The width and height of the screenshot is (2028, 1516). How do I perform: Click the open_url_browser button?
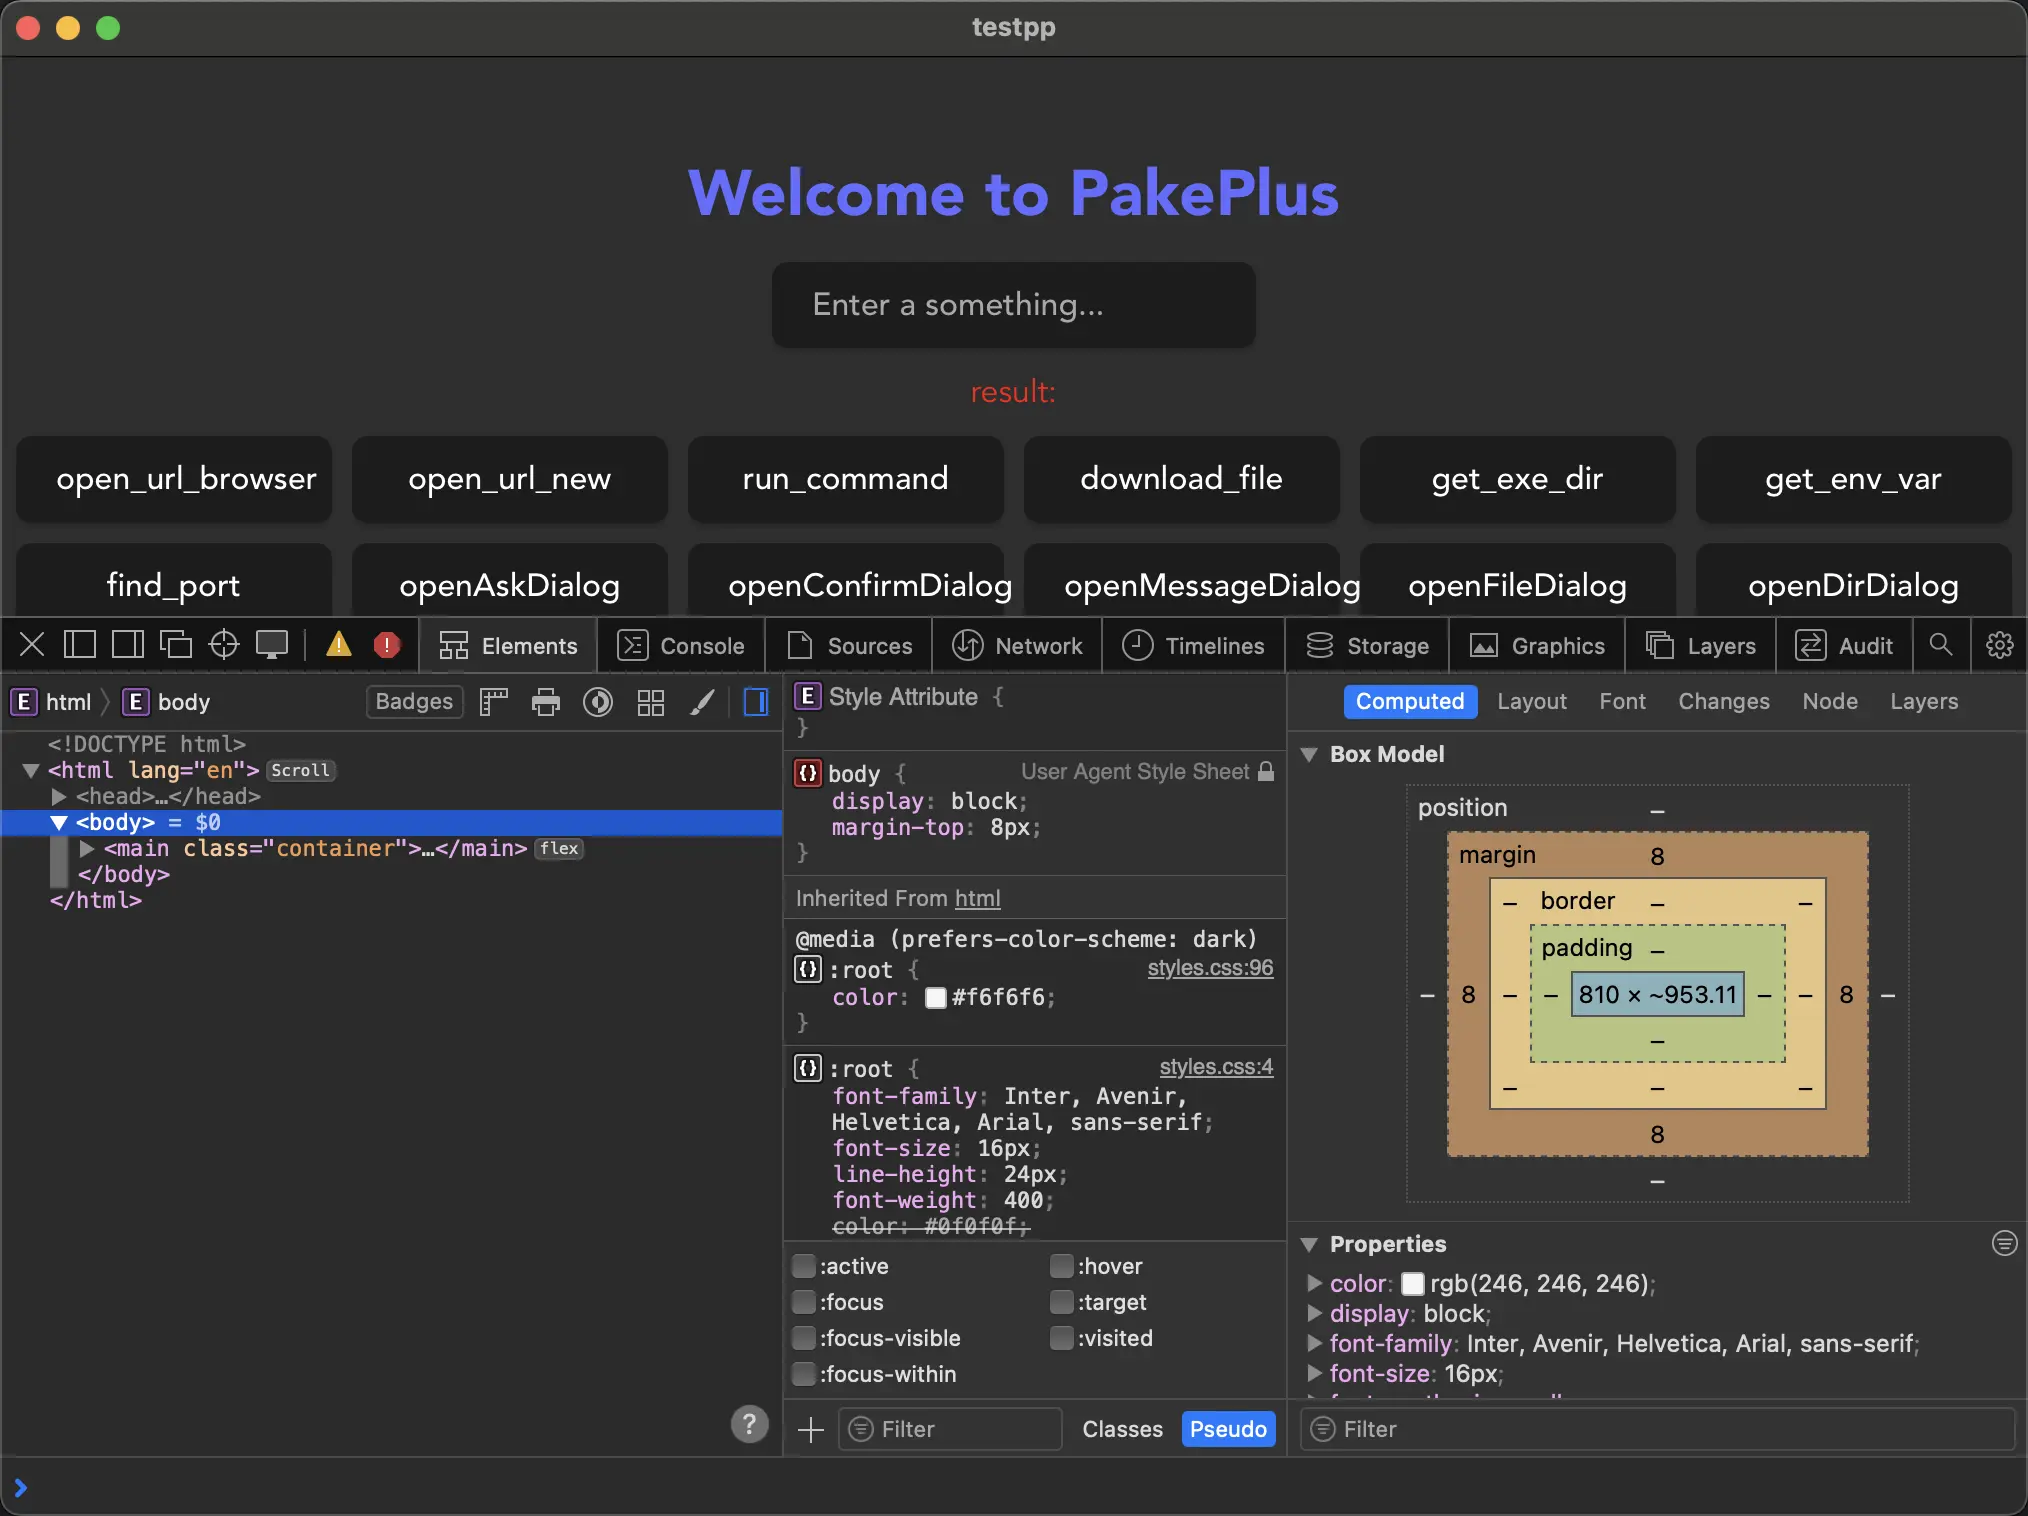(174, 479)
